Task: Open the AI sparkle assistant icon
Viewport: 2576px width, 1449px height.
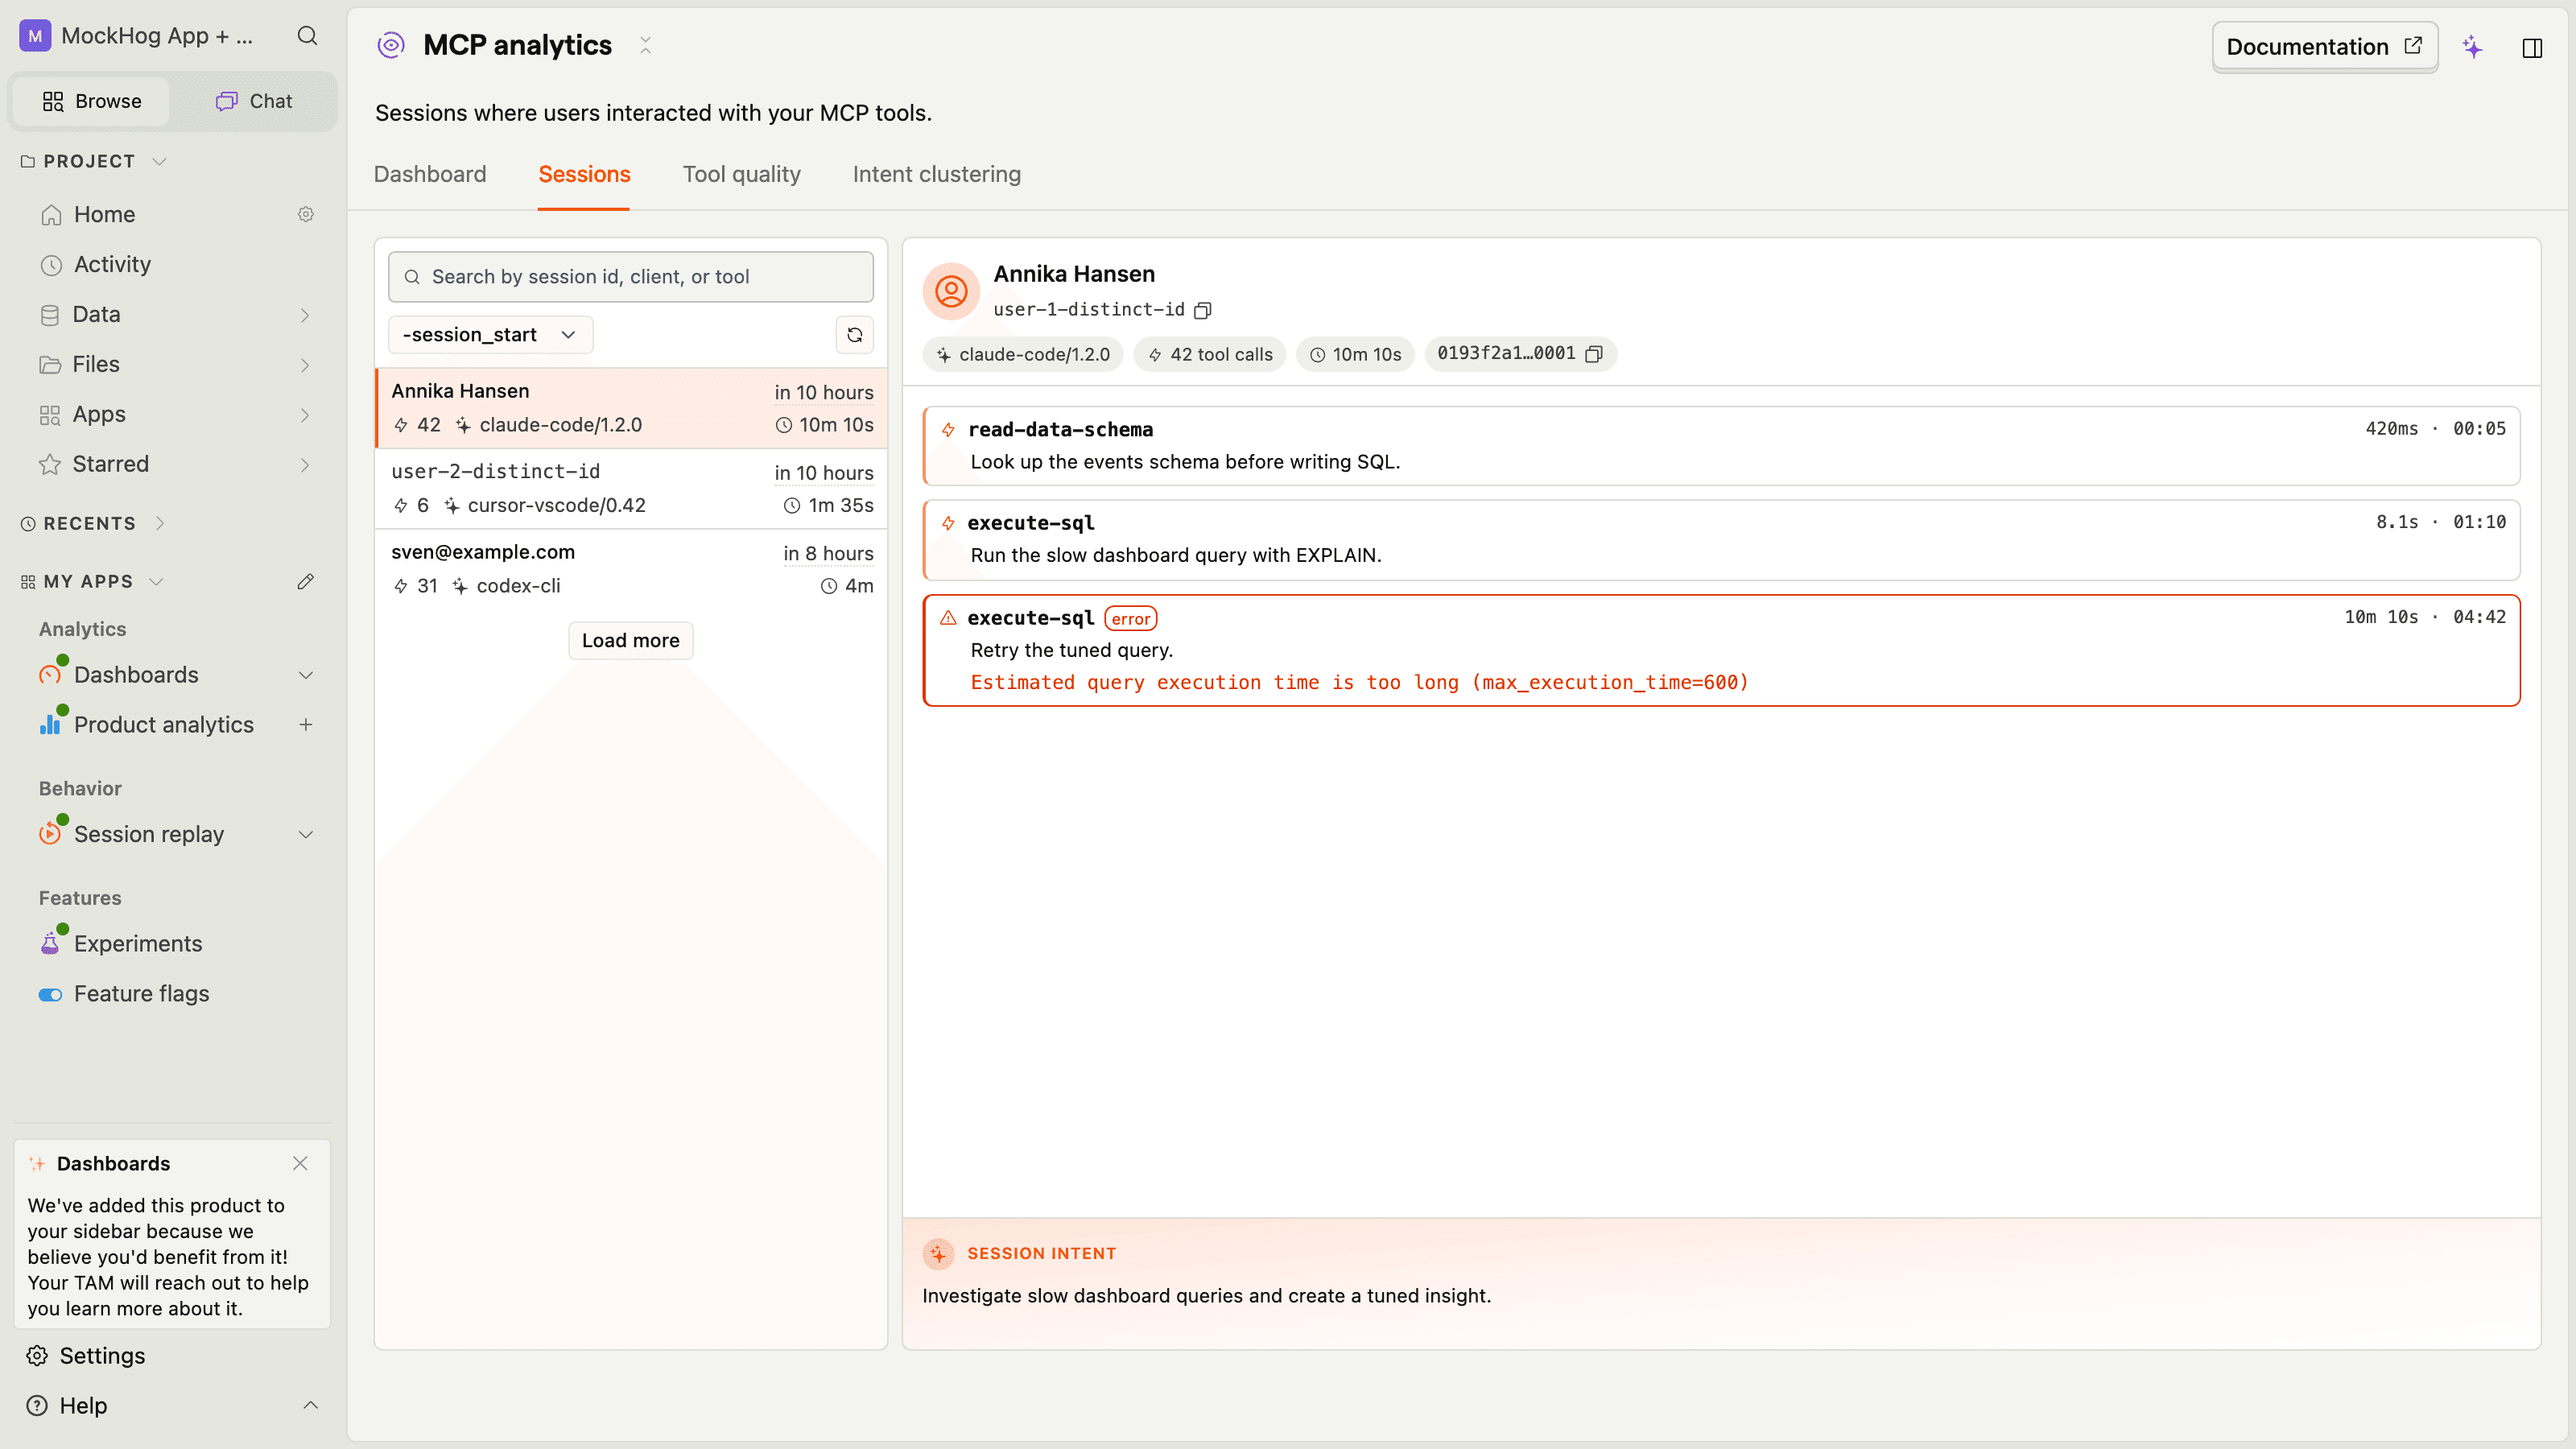Action: tap(2472, 47)
